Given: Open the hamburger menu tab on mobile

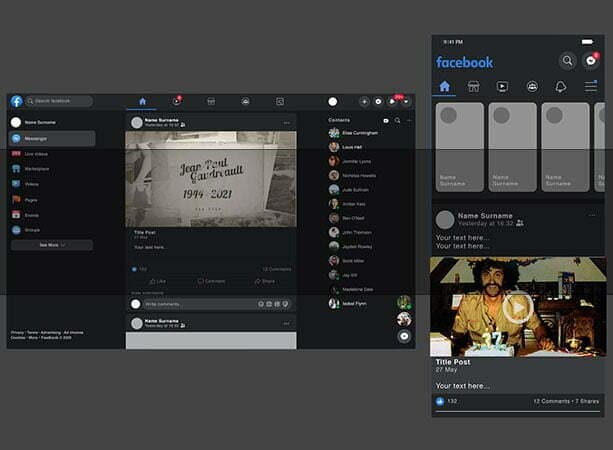Looking at the screenshot, I should point(591,86).
